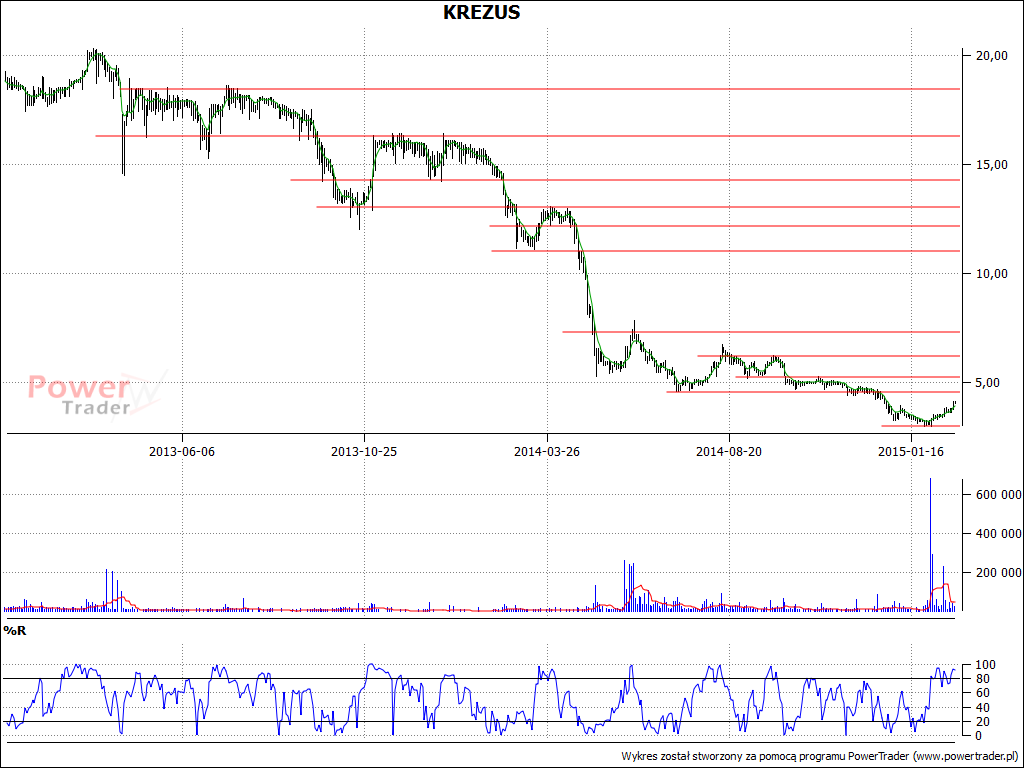This screenshot has height=768, width=1024.
Task: Click the 400 000 volume axis label
Action: coord(999,534)
